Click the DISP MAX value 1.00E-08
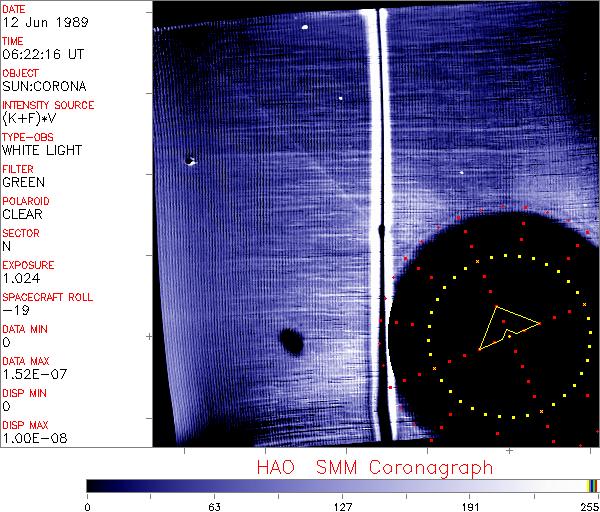Viewport: 600px width, 512px height. [30, 438]
